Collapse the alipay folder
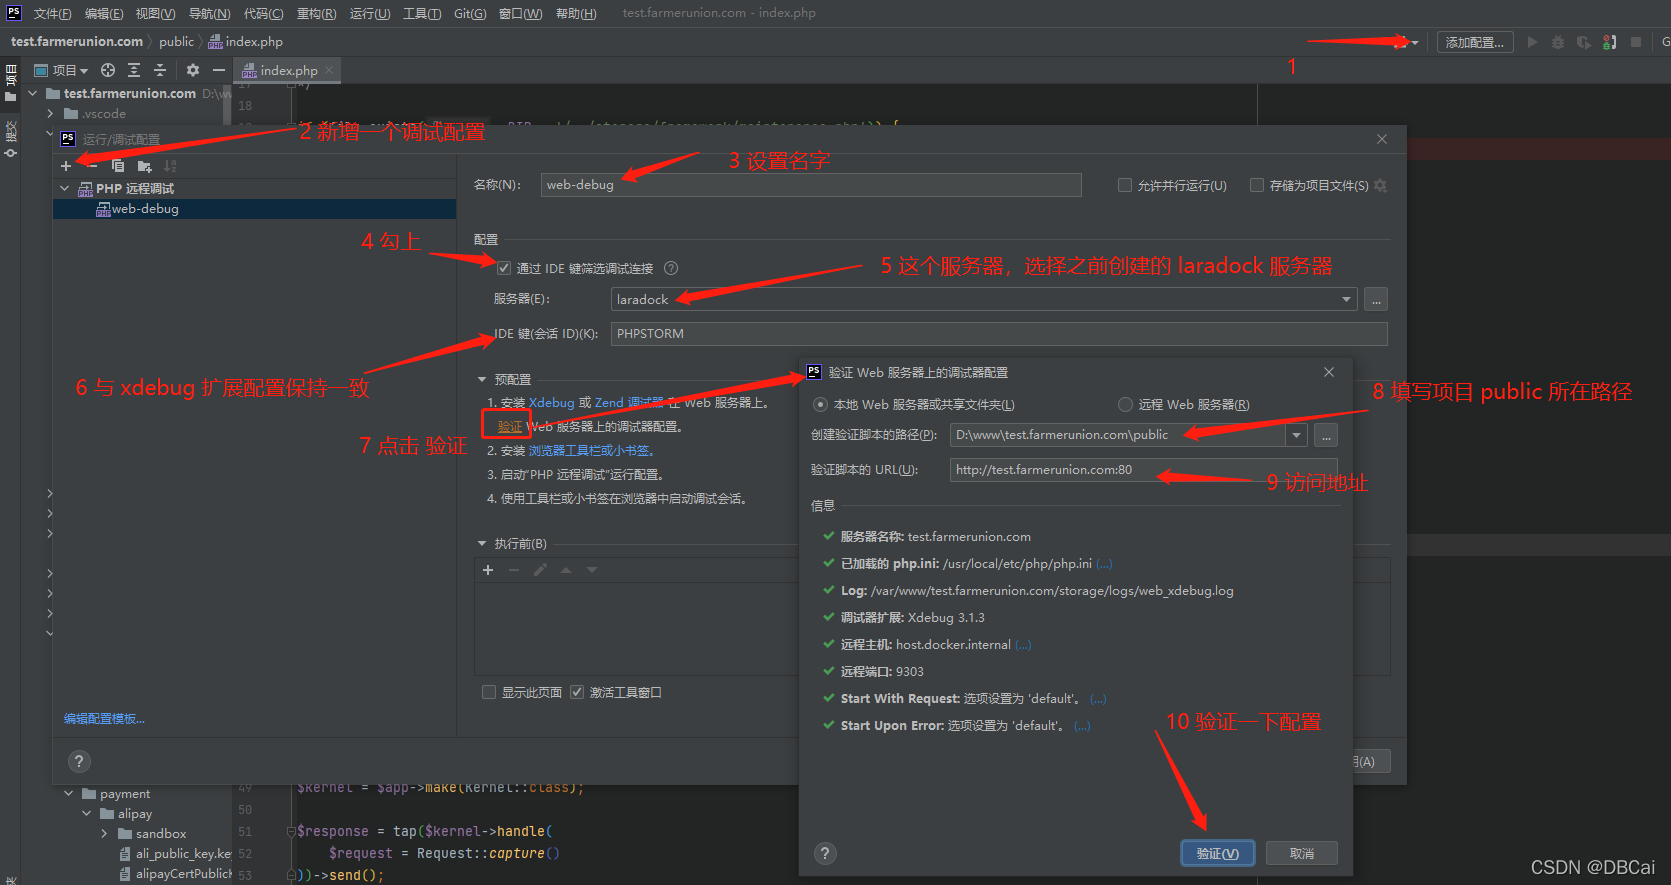1671x885 pixels. (87, 813)
